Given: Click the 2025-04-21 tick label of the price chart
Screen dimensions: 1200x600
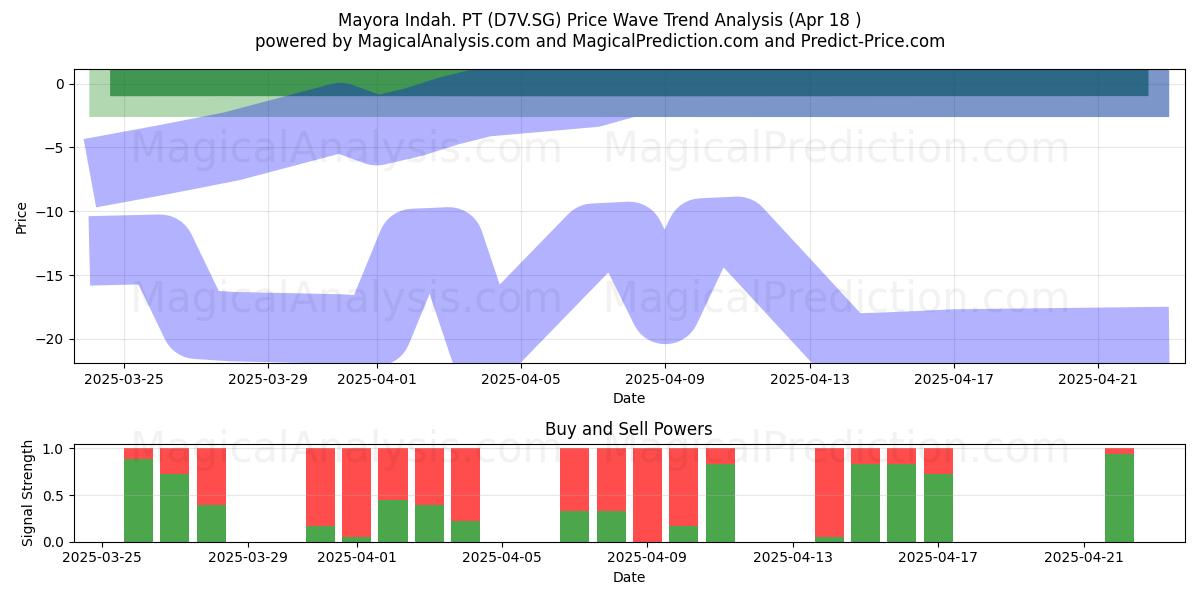Looking at the screenshot, I should tap(1098, 379).
